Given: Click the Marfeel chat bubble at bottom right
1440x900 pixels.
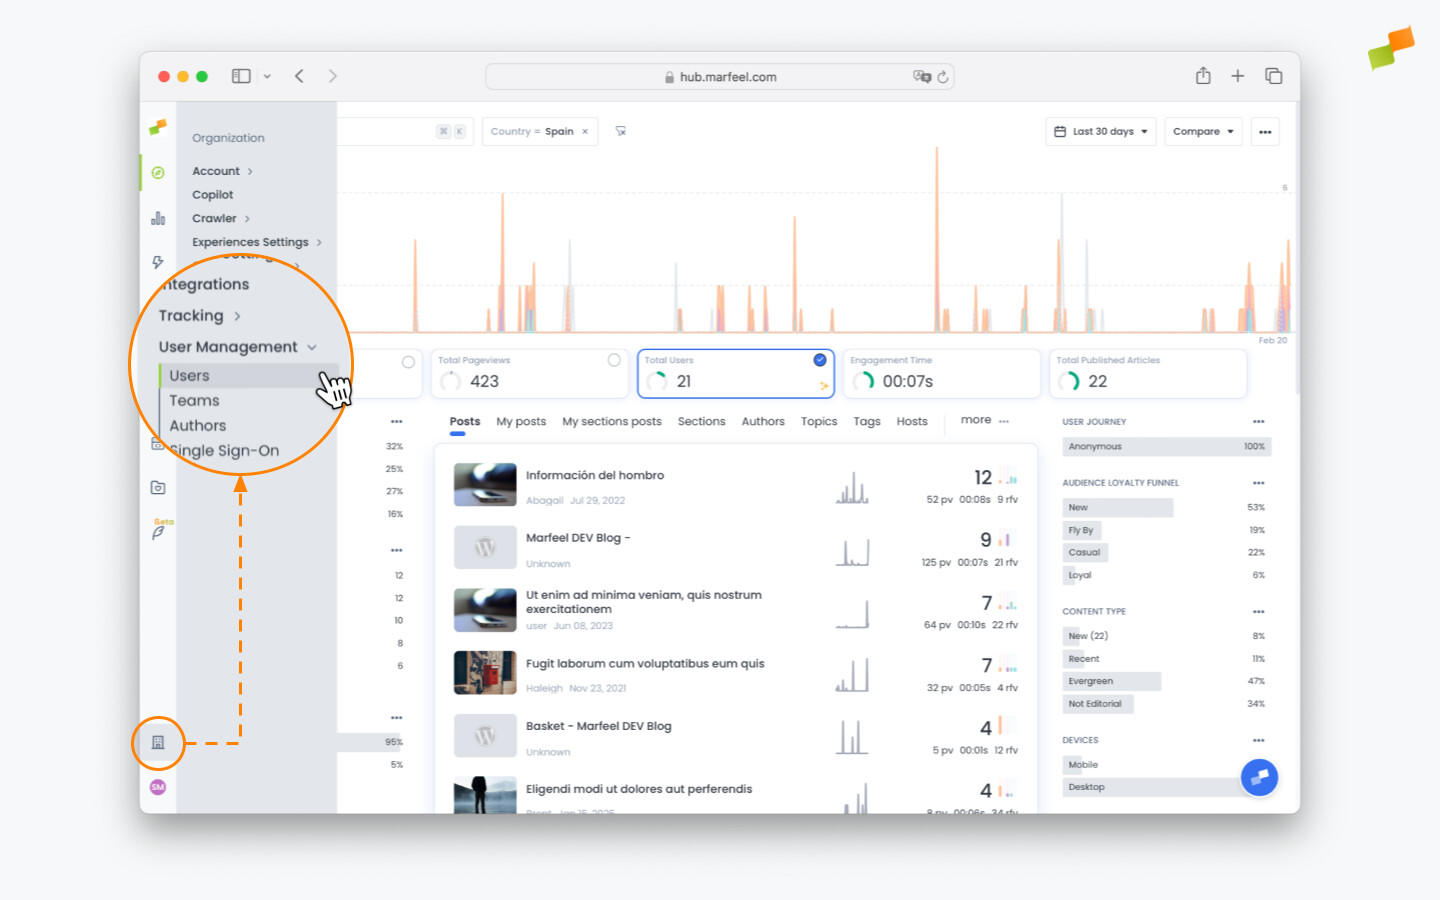Looking at the screenshot, I should [1259, 777].
